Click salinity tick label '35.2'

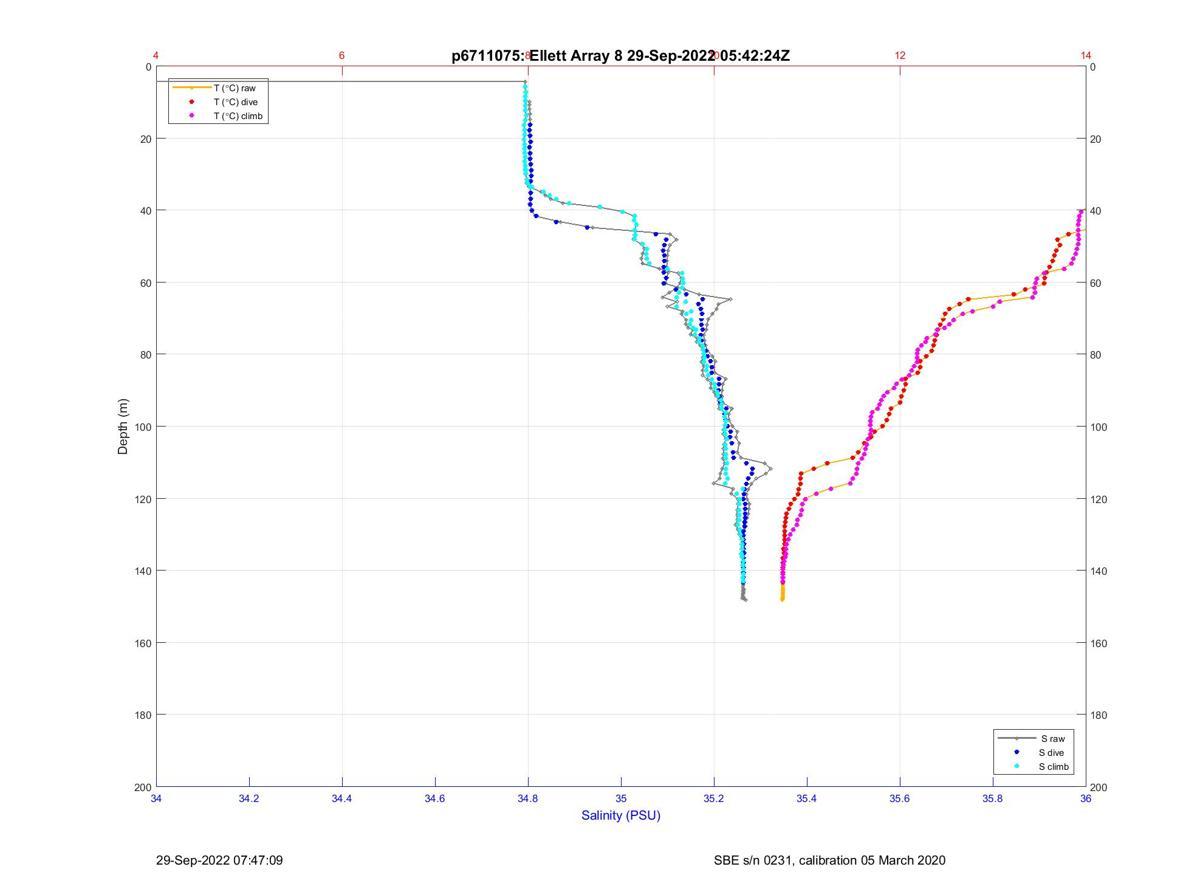pyautogui.click(x=714, y=798)
